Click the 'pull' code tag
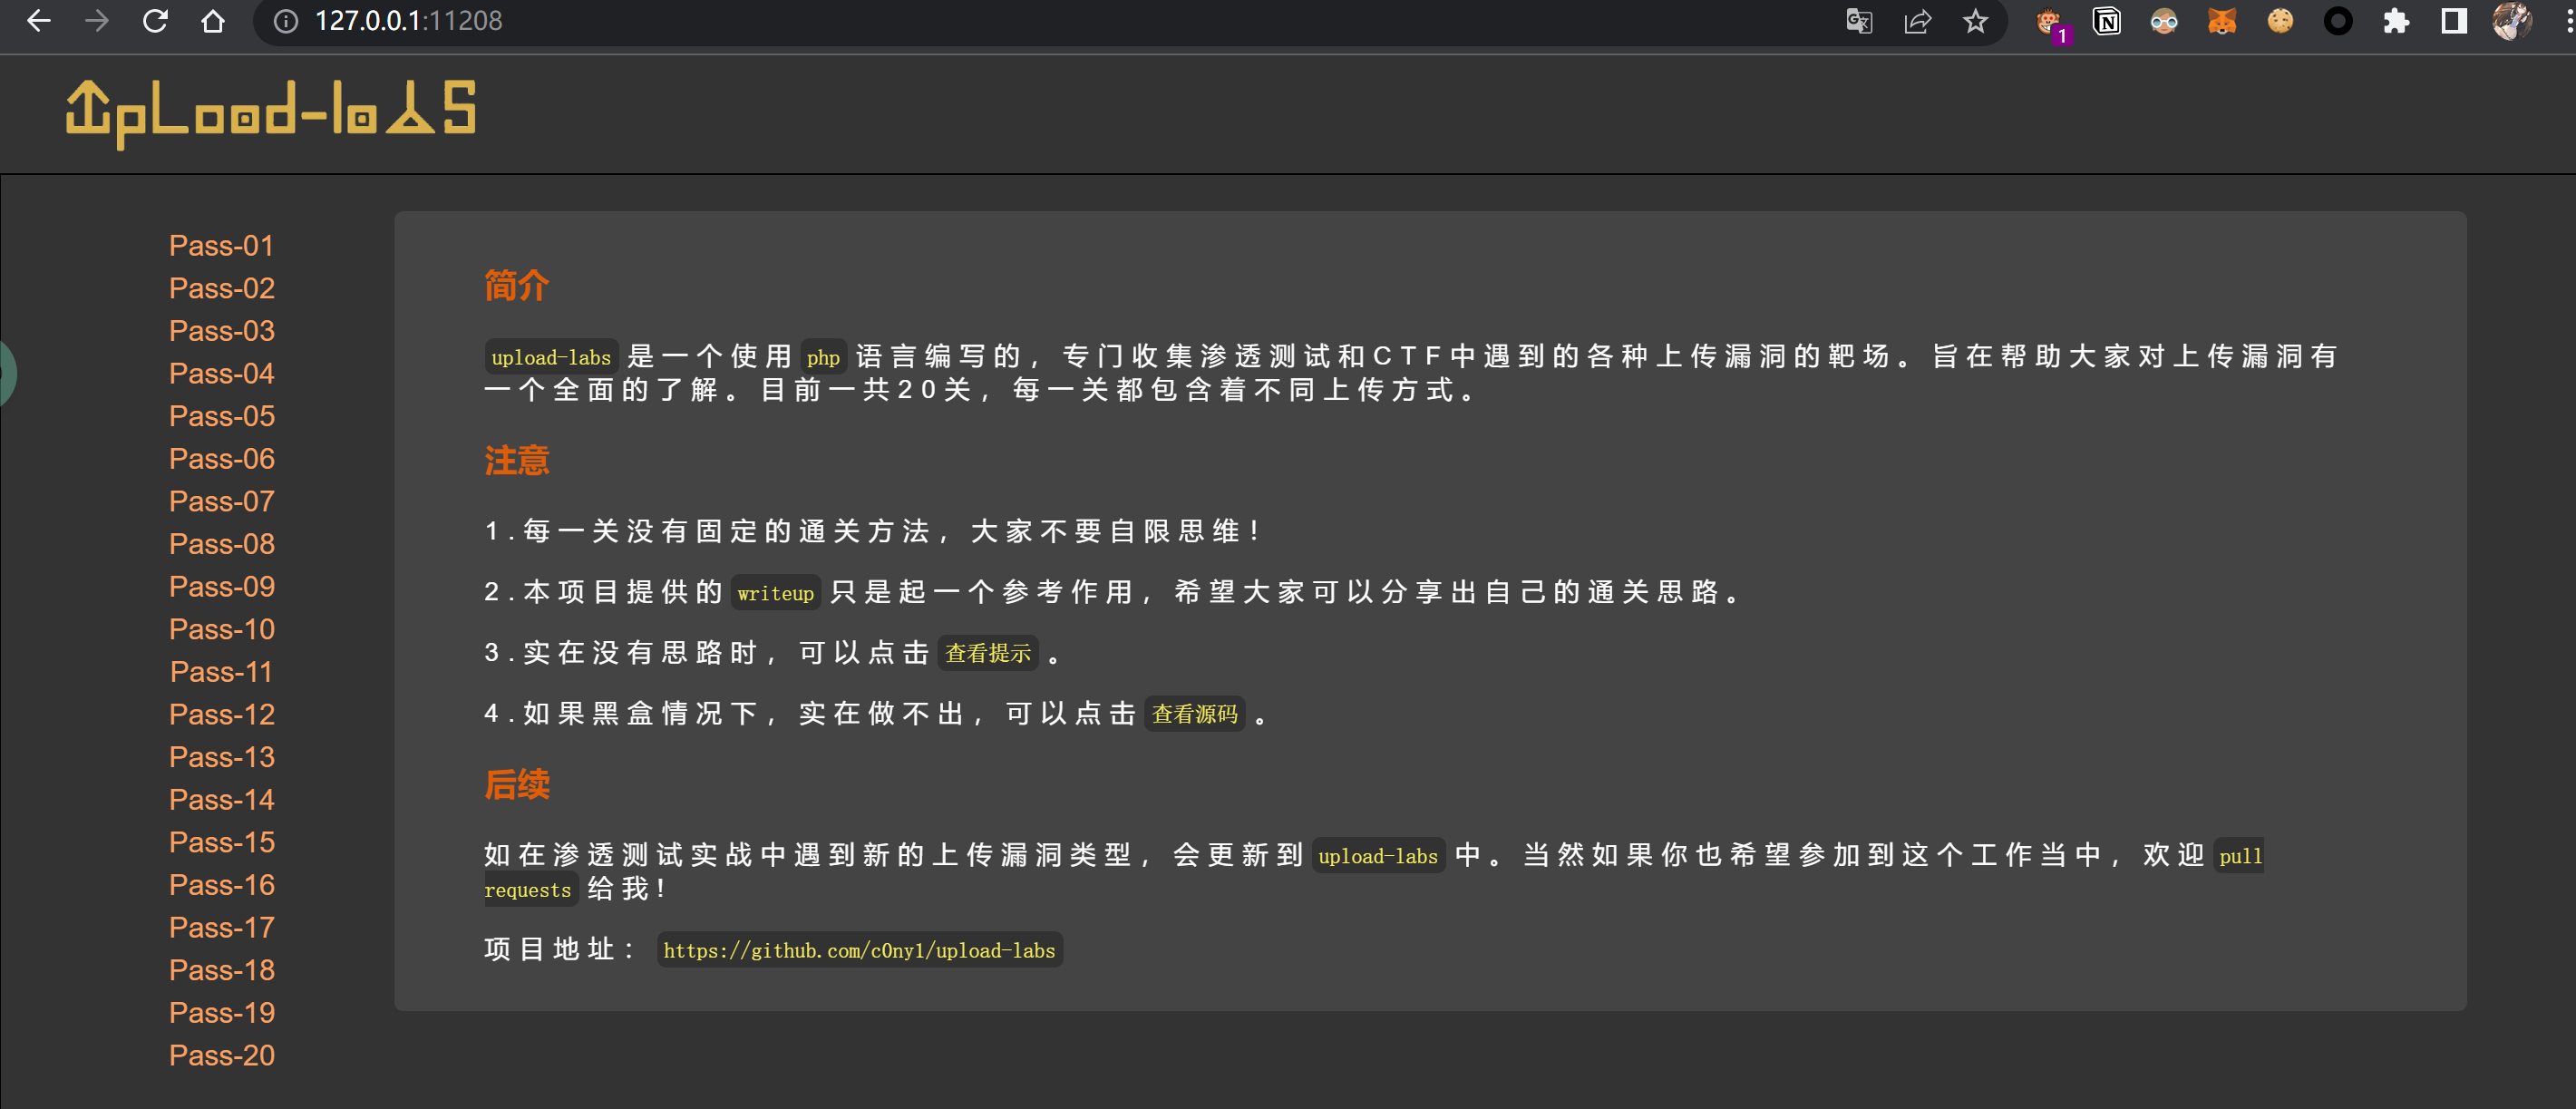 (x=2239, y=856)
